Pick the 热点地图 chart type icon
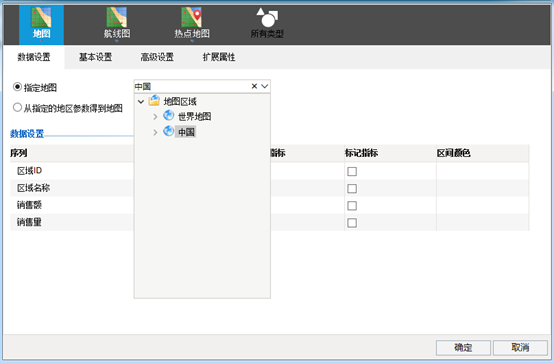 tap(191, 18)
